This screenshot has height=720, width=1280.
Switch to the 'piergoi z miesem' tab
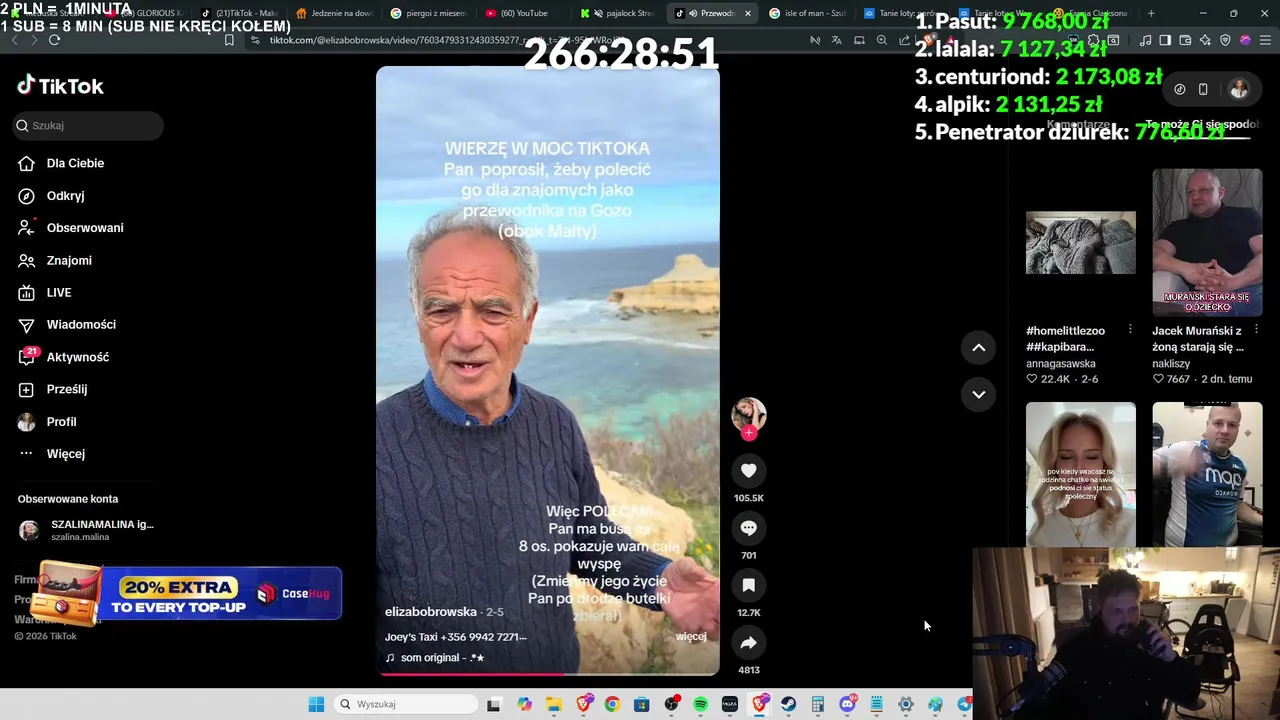pyautogui.click(x=428, y=13)
